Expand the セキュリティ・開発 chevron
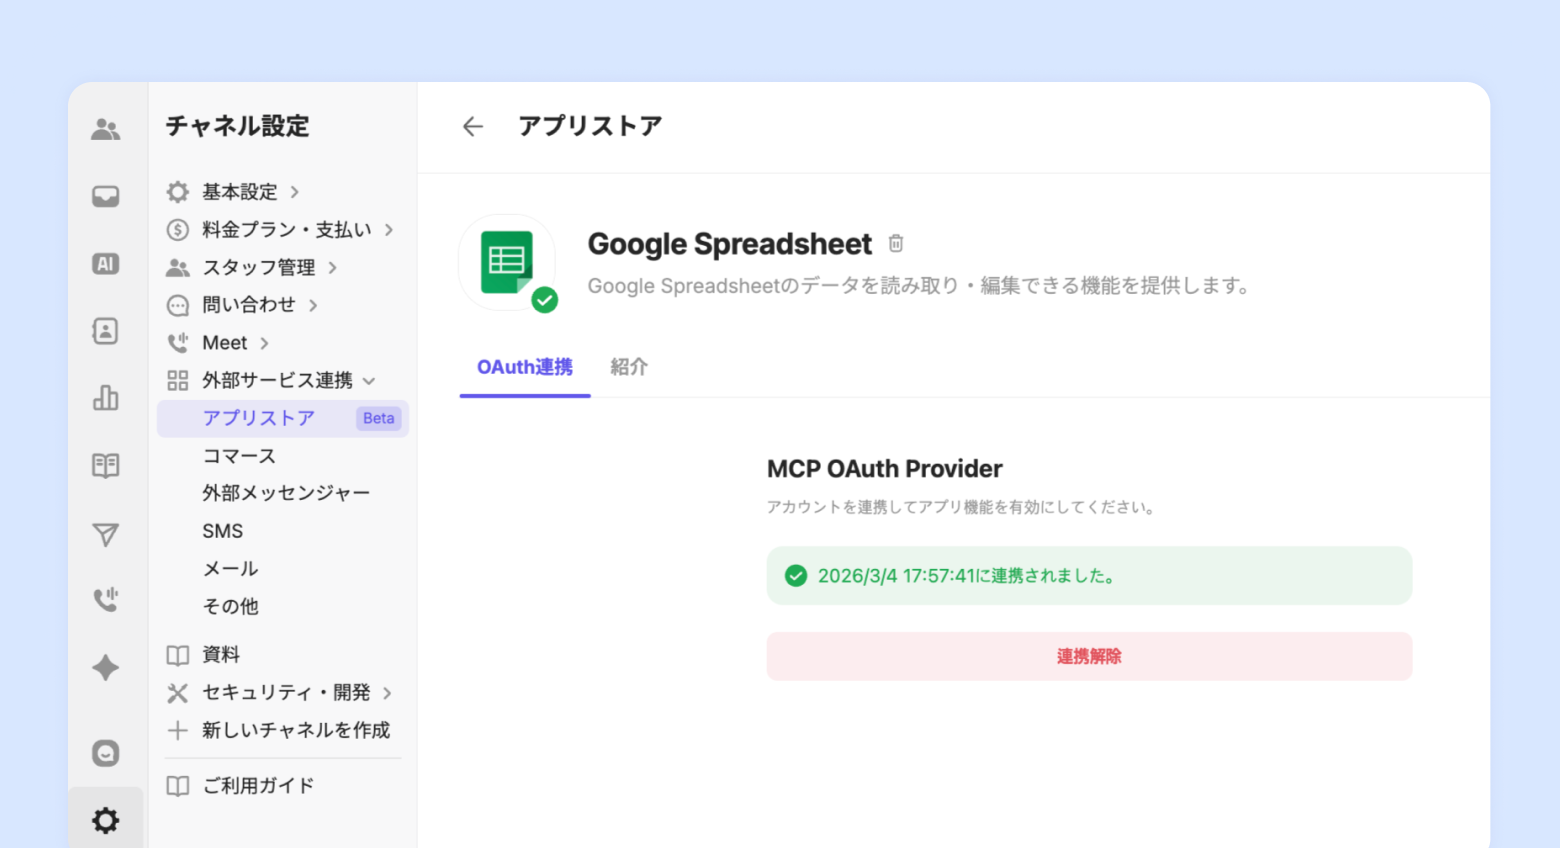 [387, 693]
